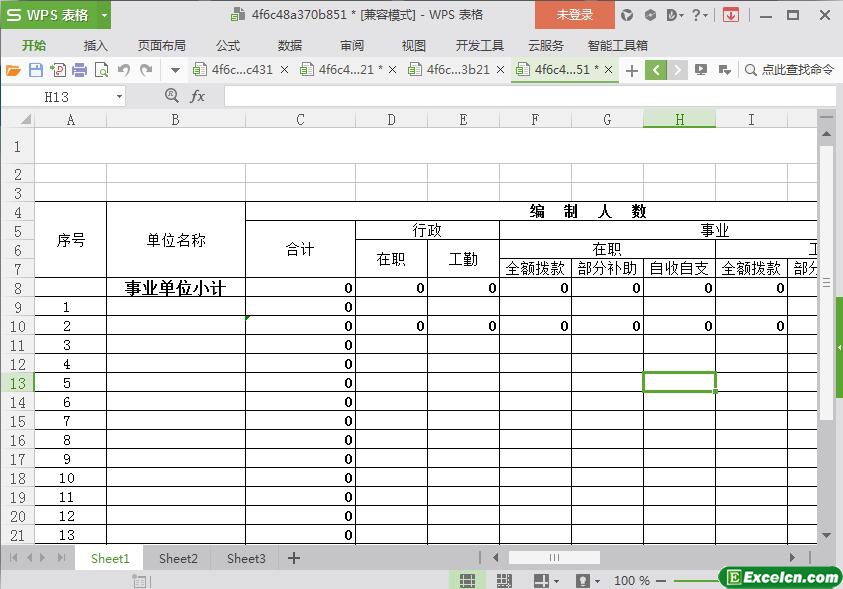Viewport: 843px width, 589px height.
Task: Open the help question mark dropdown
Action: [x=699, y=15]
